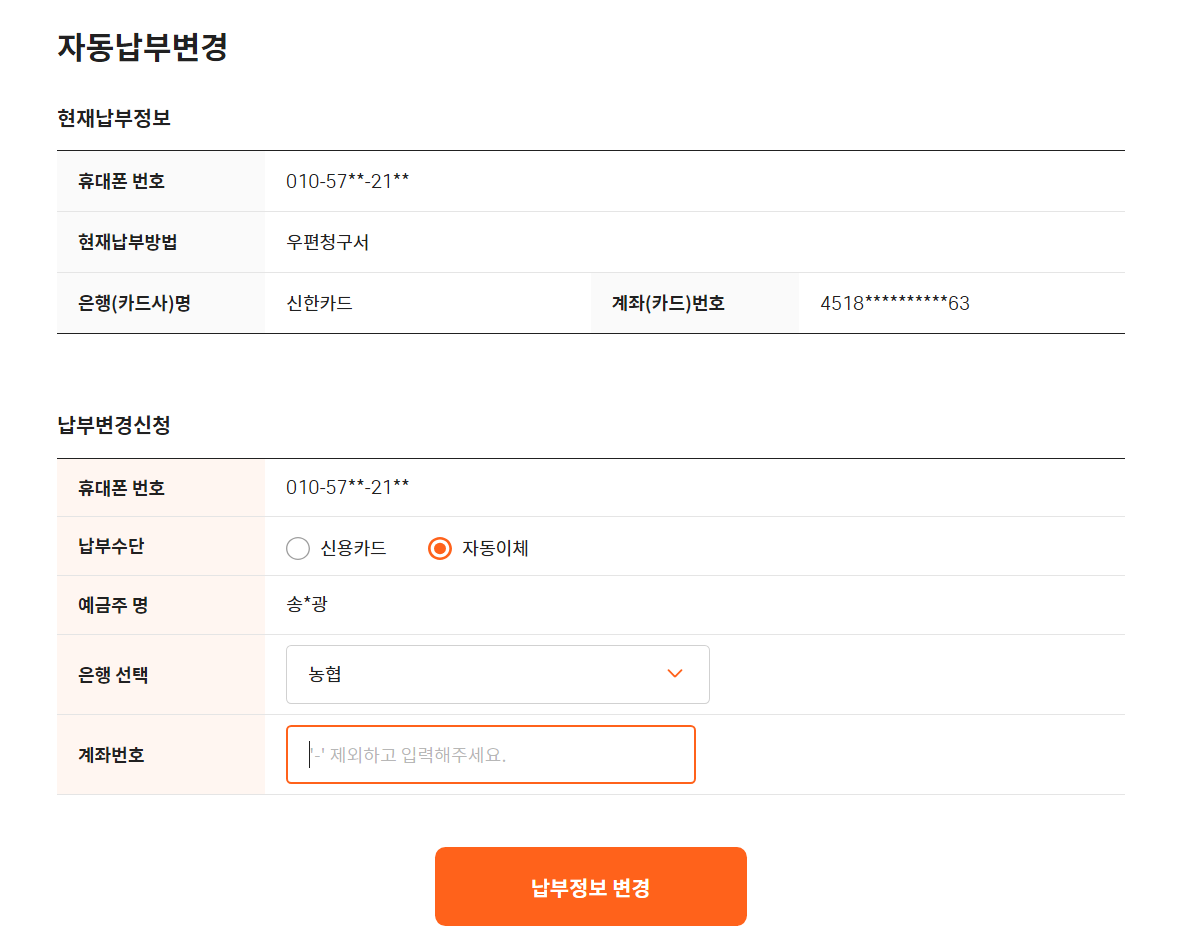The image size is (1203, 940).
Task: Click the 납부변경신청 section heading
Action: (114, 425)
